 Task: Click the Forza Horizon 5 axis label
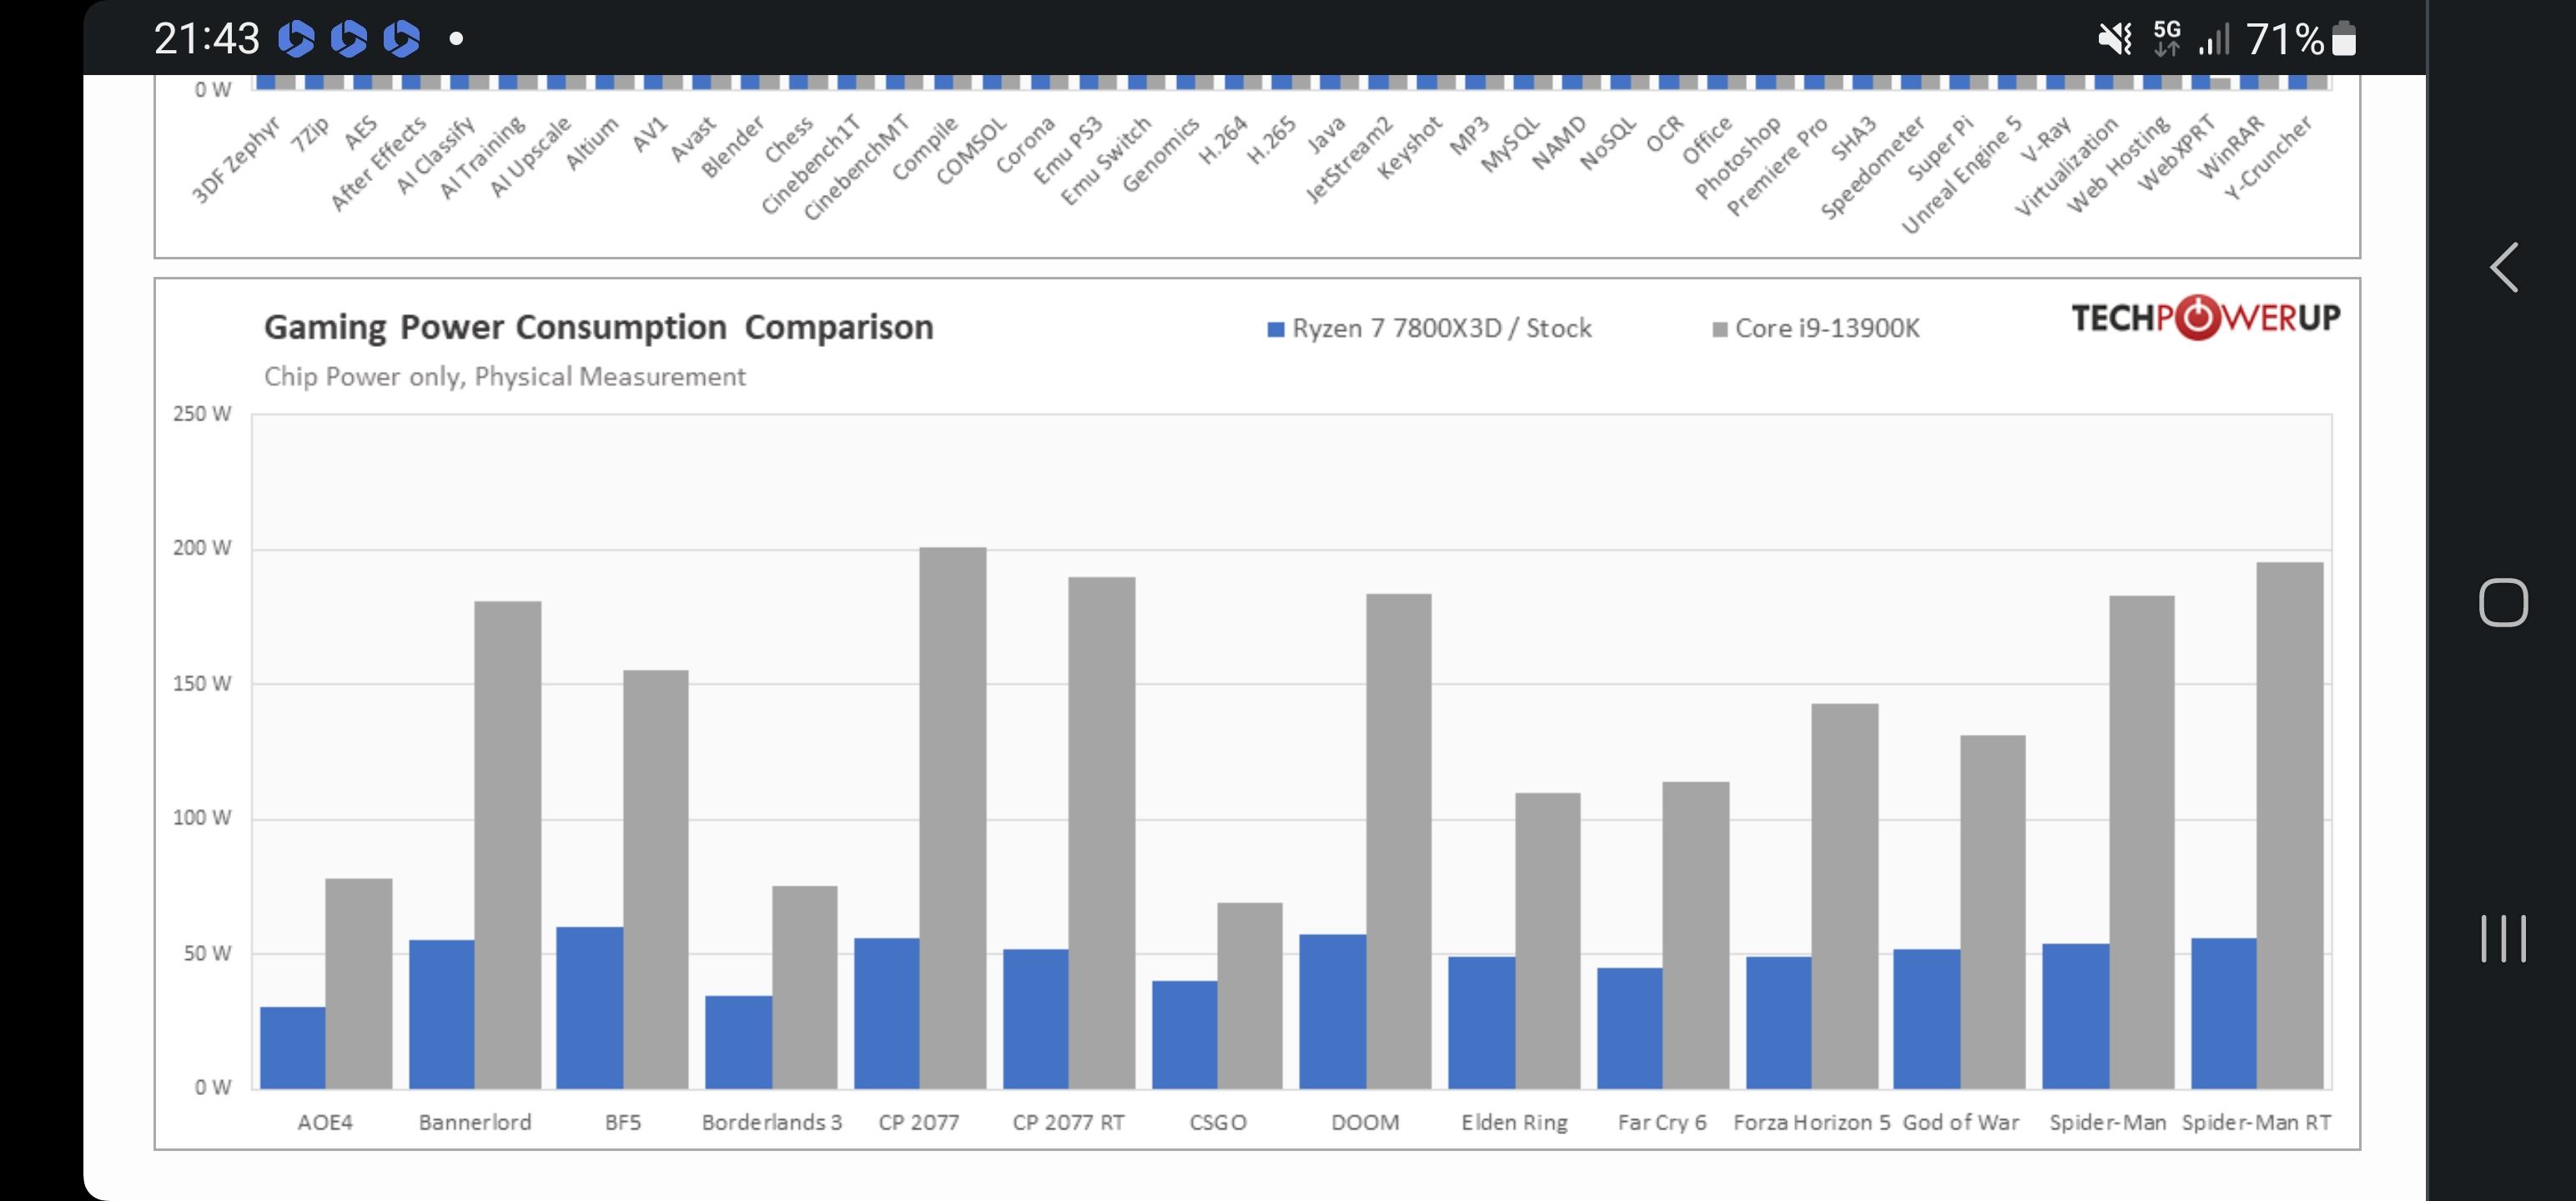pyautogui.click(x=1811, y=1122)
